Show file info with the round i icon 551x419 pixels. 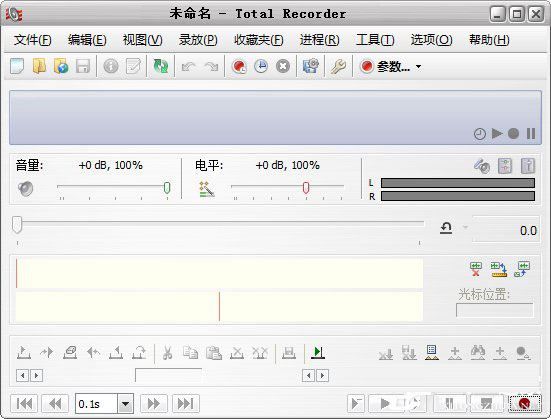click(x=111, y=66)
